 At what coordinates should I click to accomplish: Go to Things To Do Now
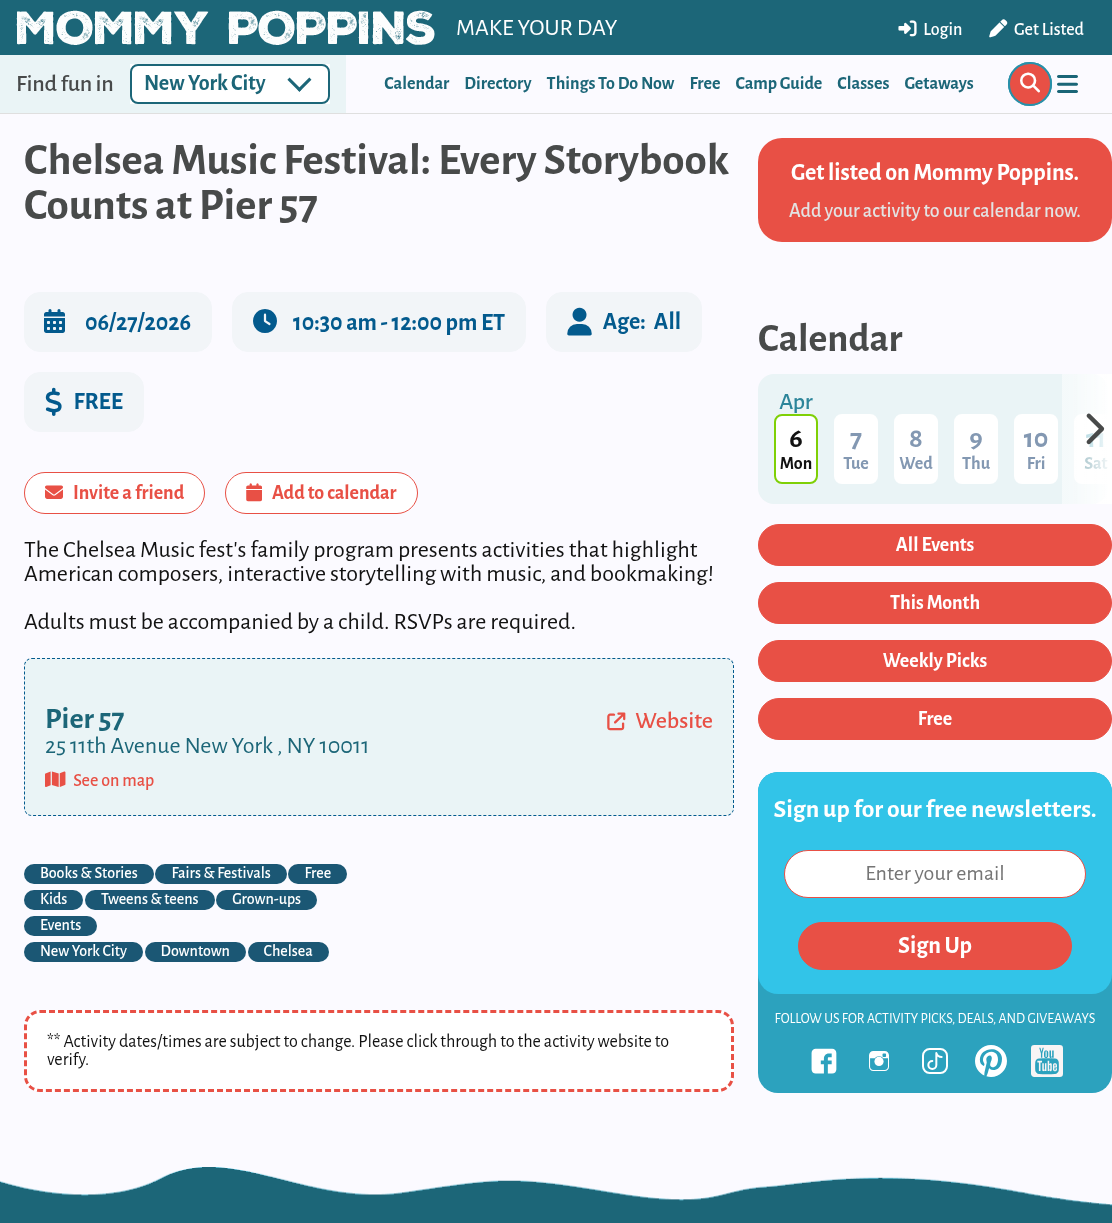click(x=610, y=84)
